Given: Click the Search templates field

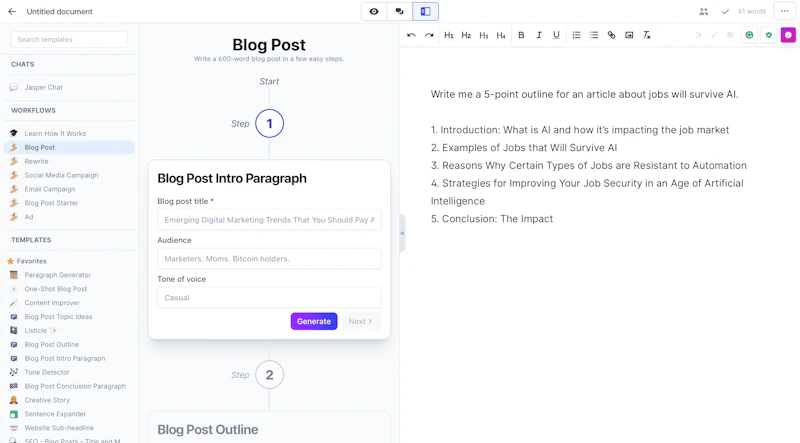Looking at the screenshot, I should pos(69,39).
